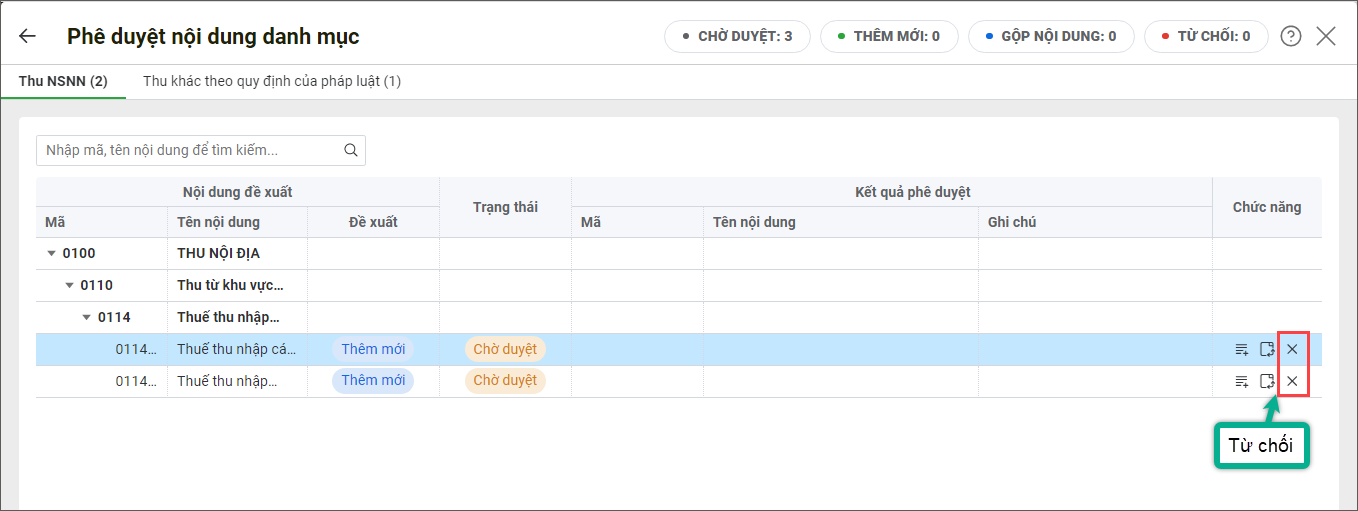This screenshot has height=511, width=1358.
Task: Focus the search field for code or name
Action: (190, 151)
